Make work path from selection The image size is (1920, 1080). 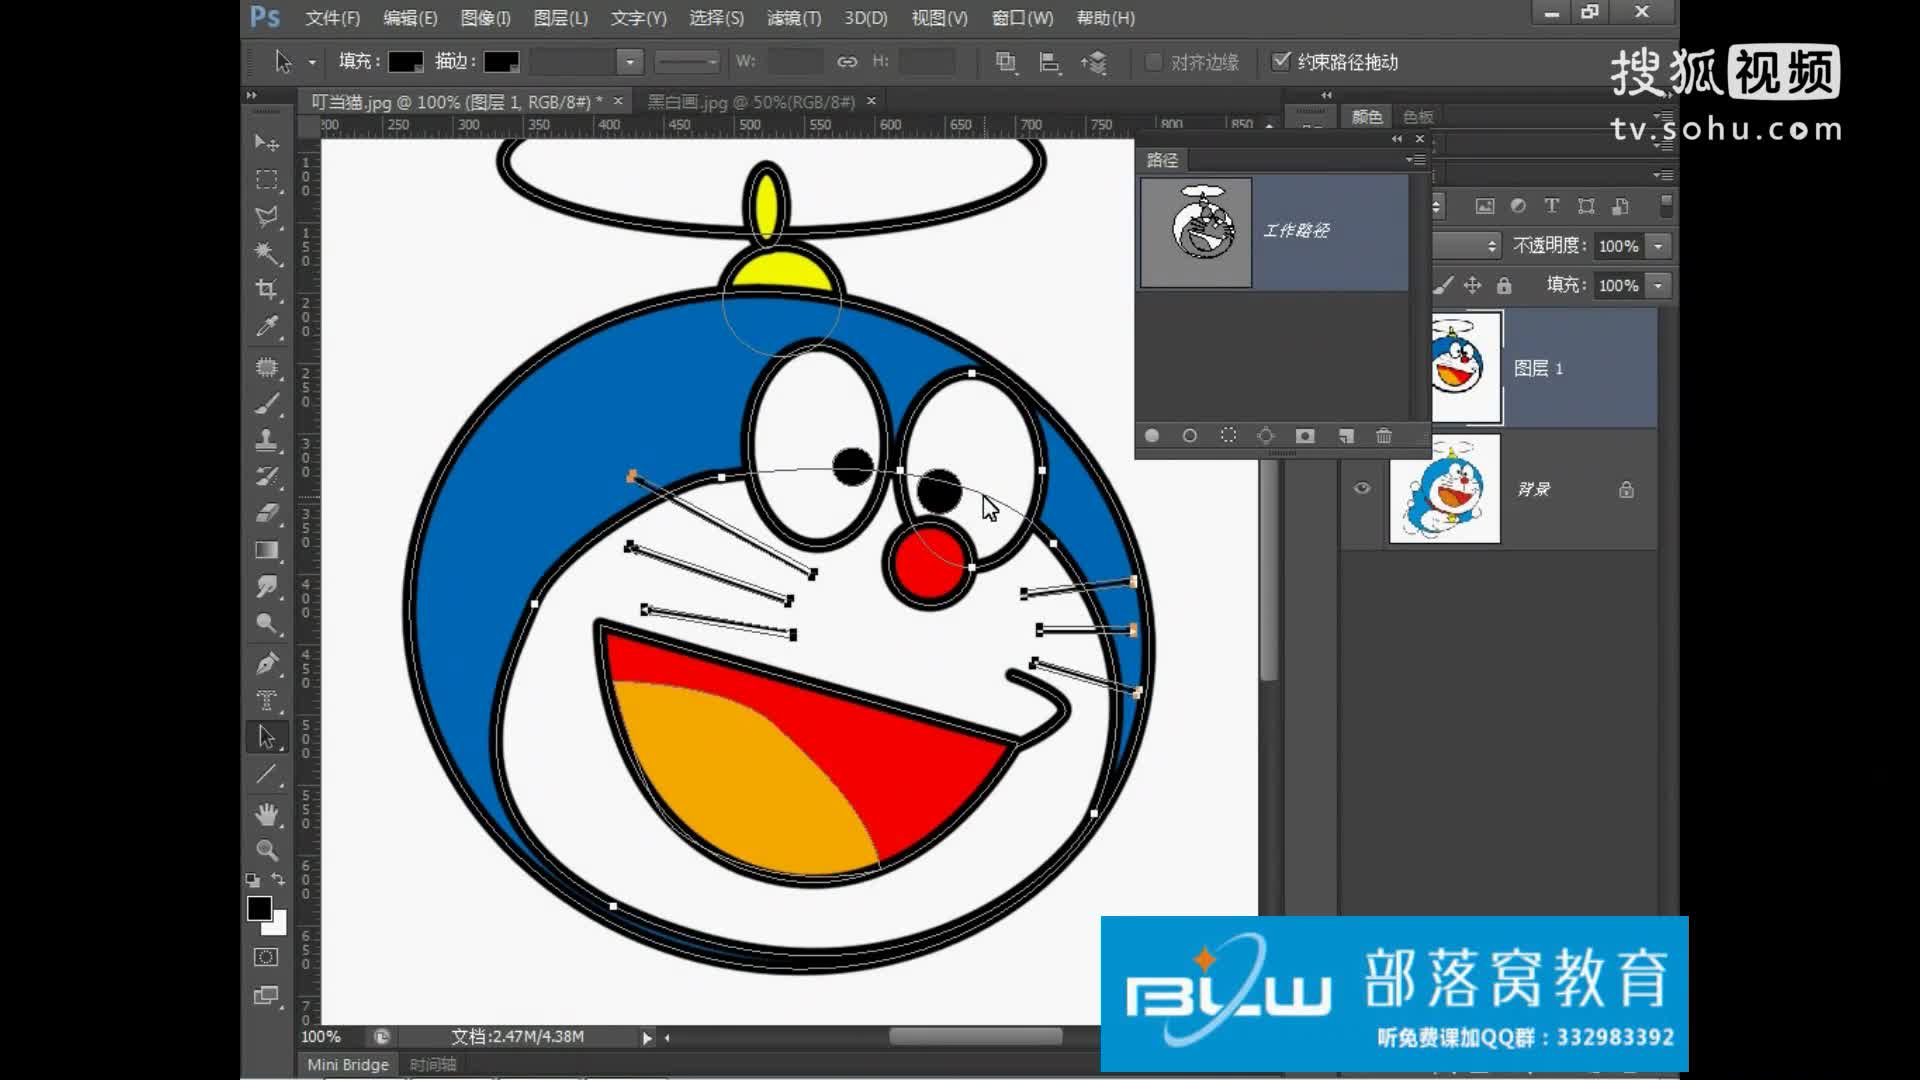coord(1266,436)
